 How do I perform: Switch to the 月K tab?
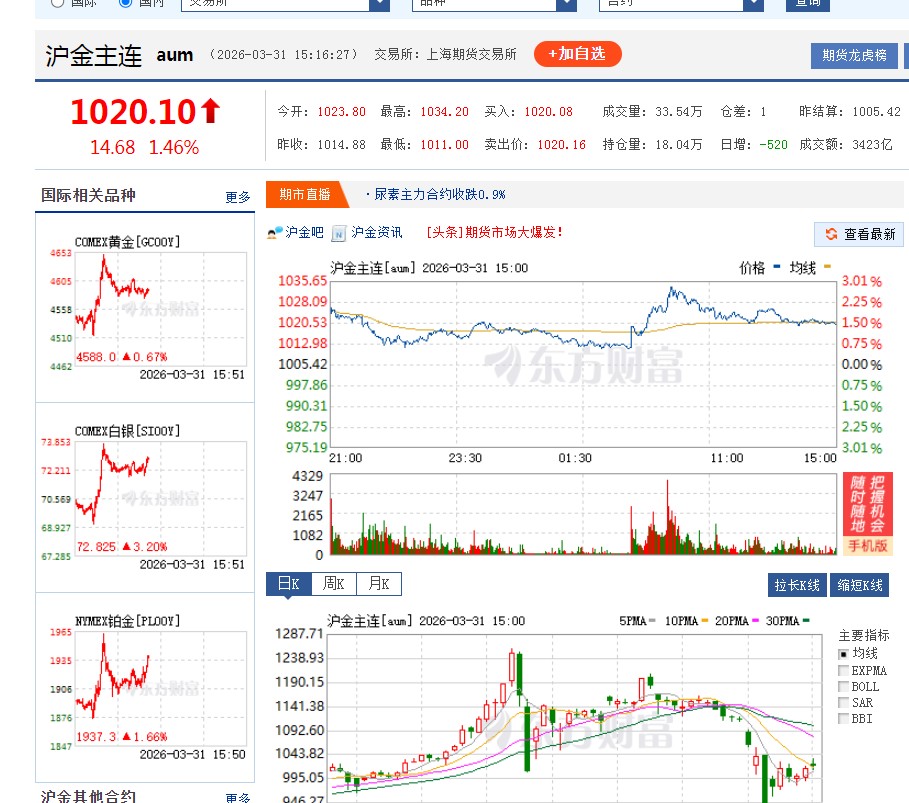pos(377,583)
